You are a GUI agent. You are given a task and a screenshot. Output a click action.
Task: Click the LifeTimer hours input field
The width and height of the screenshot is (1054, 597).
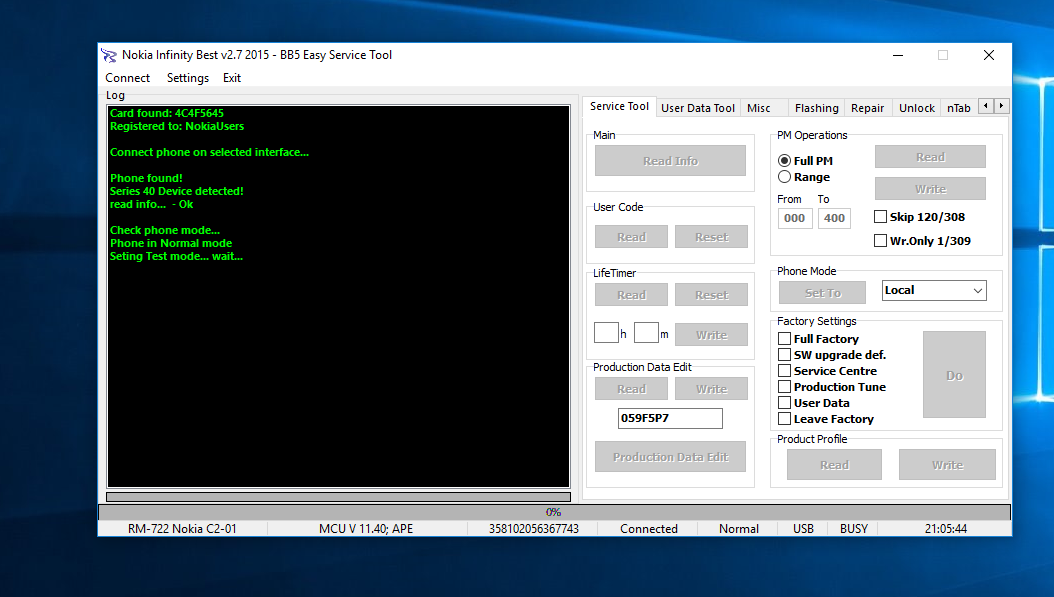606,332
